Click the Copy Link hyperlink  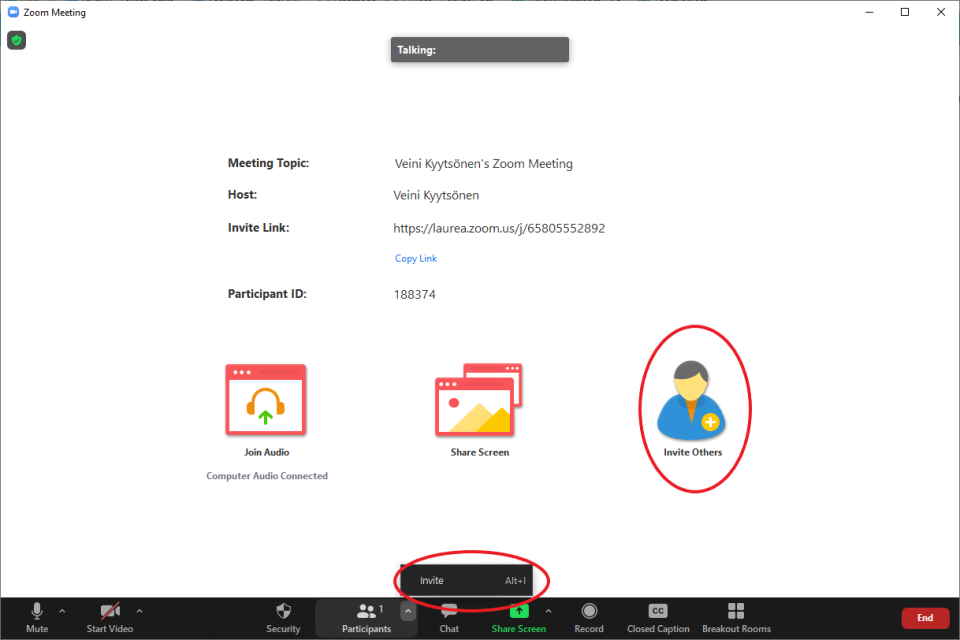(x=416, y=258)
